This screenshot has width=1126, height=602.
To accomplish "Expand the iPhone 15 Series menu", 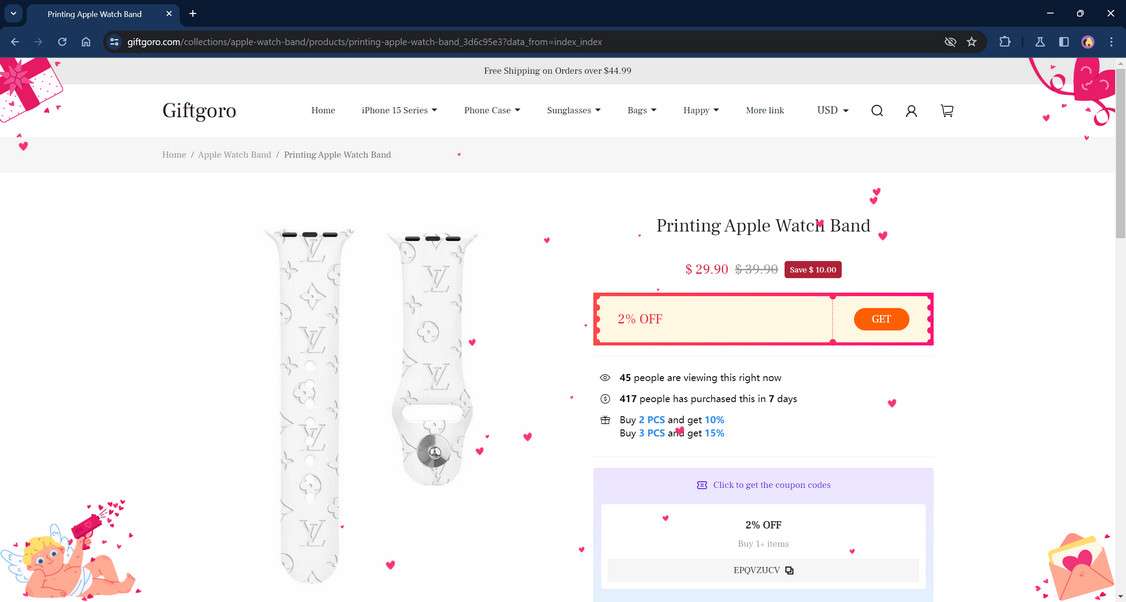I will click(x=398, y=110).
